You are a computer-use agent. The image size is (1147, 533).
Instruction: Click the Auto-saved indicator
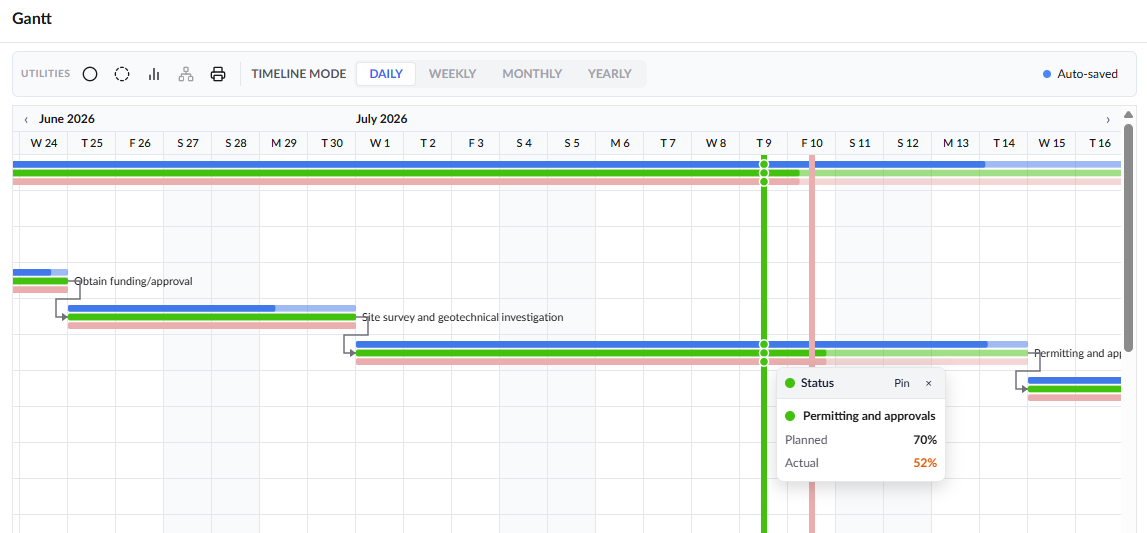coord(1080,74)
